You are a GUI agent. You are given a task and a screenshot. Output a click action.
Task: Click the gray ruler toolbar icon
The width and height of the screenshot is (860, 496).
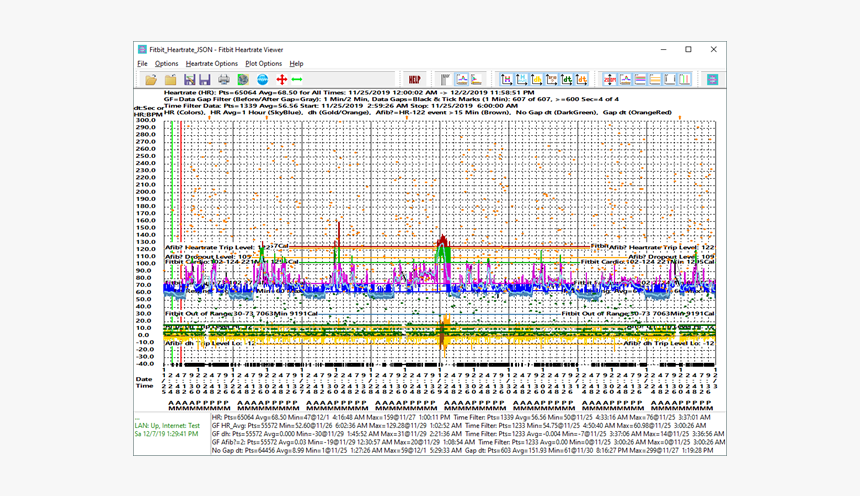point(445,80)
